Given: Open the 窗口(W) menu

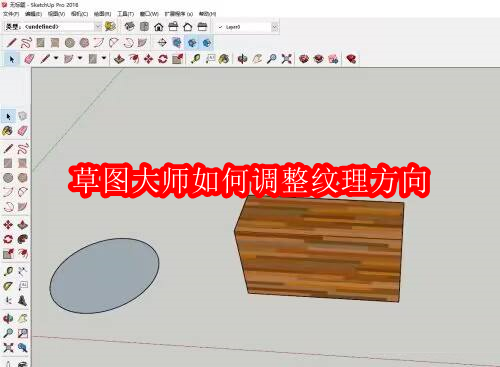Looking at the screenshot, I should point(149,14).
